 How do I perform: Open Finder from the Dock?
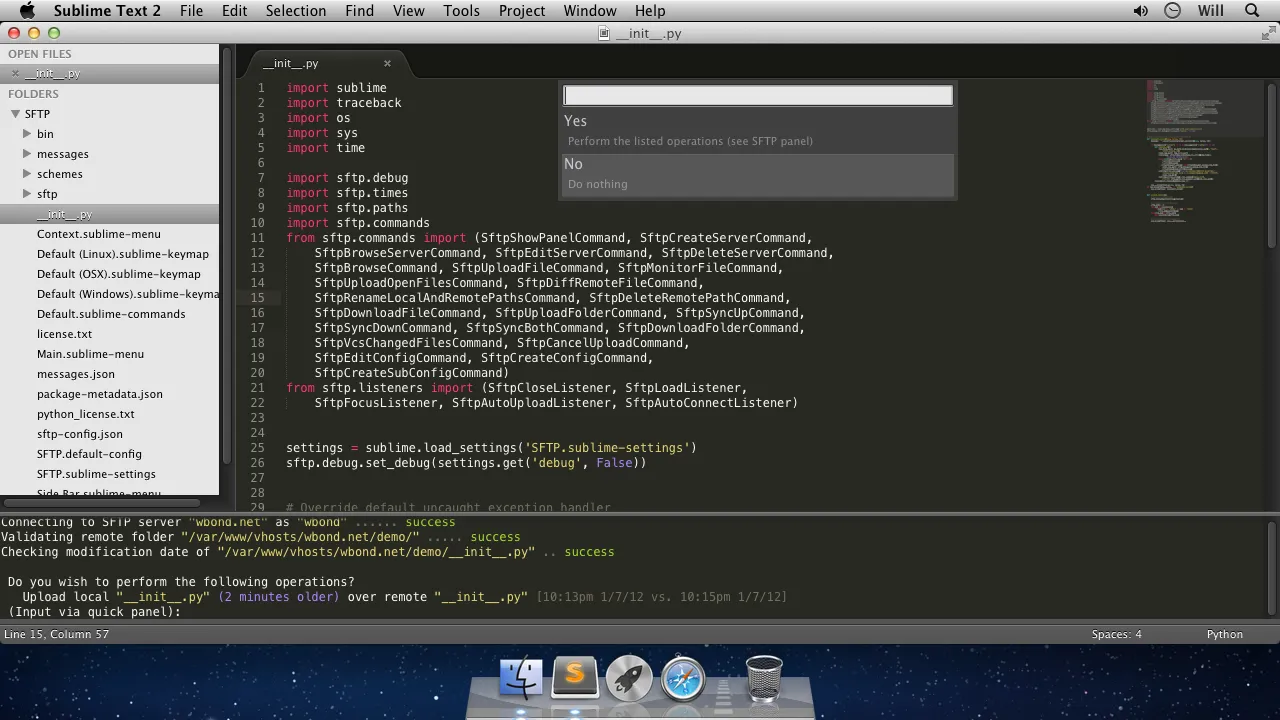click(x=521, y=679)
